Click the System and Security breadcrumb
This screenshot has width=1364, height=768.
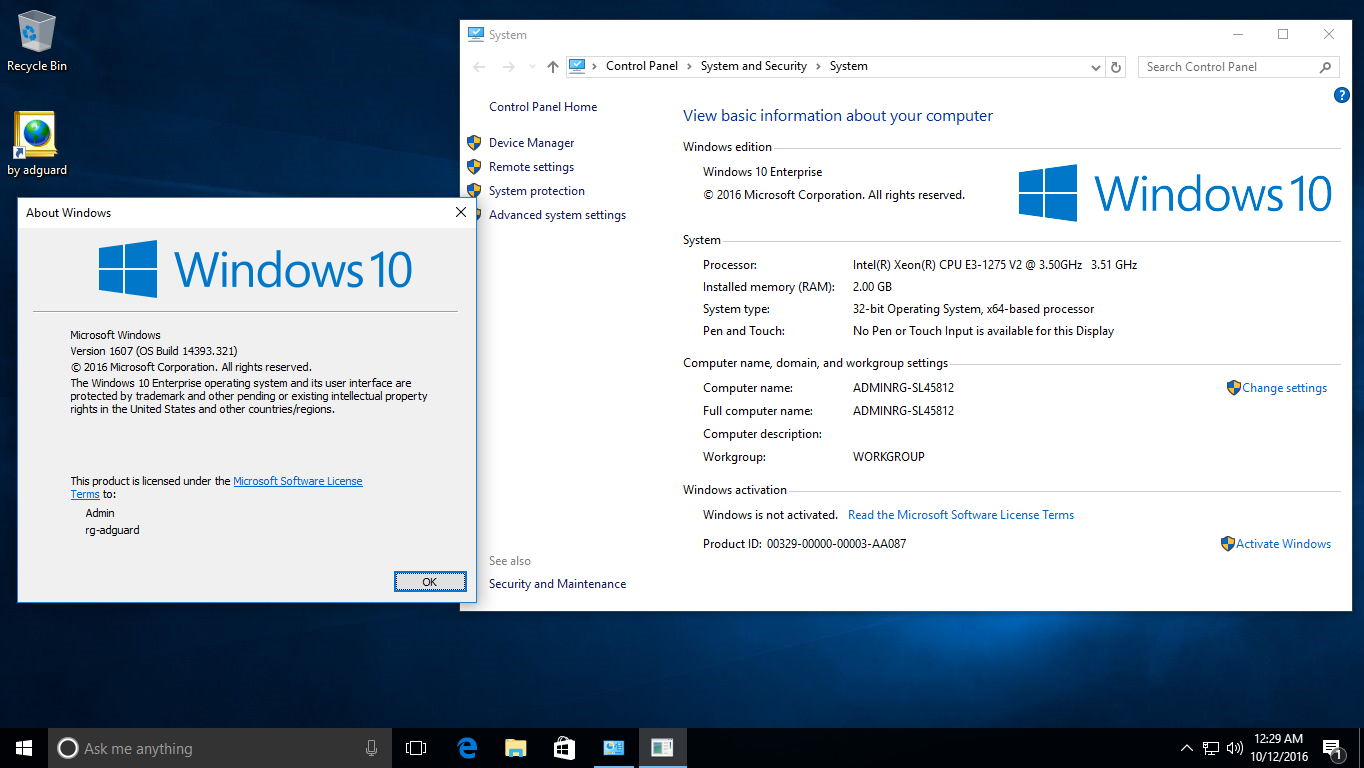[754, 66]
